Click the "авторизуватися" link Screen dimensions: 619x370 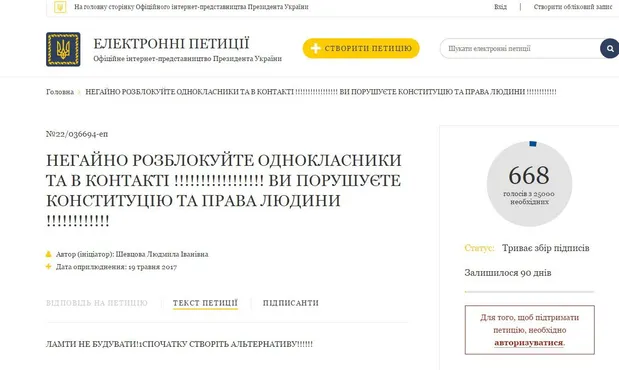pos(529,342)
